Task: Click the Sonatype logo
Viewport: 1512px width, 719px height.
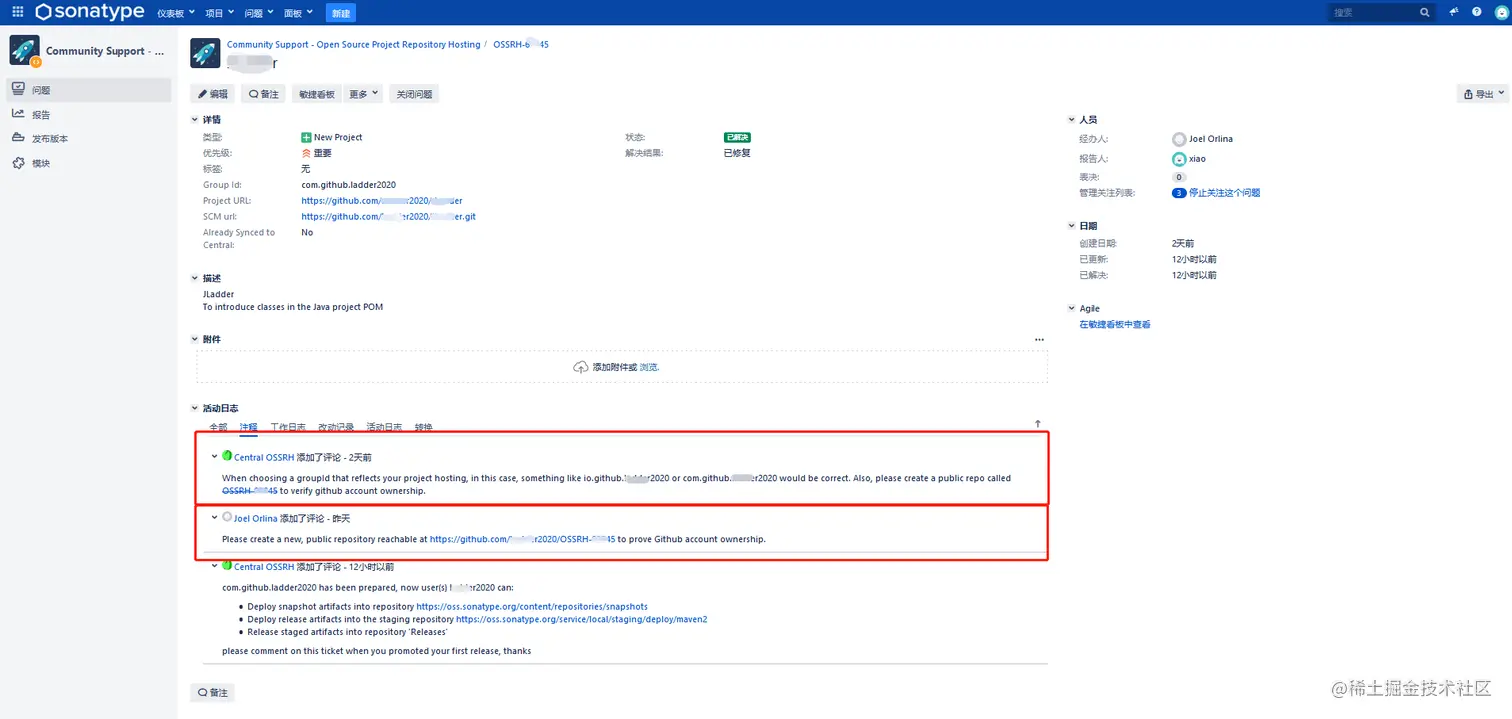Action: (x=90, y=12)
